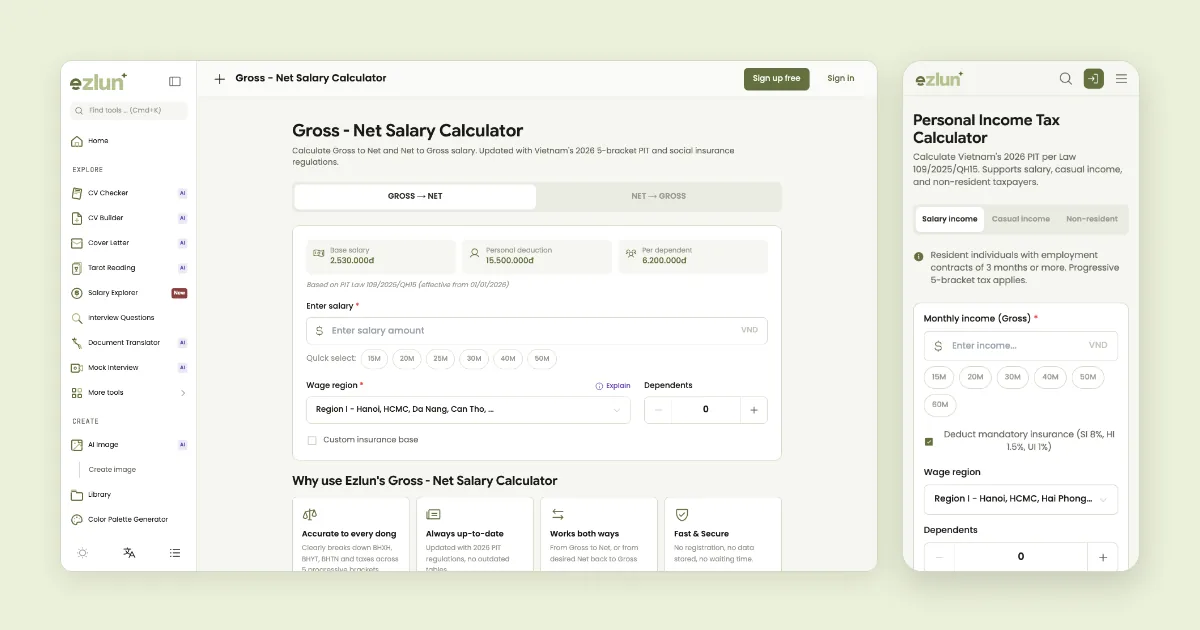
Task: Toggle light theme sun icon
Action: [x=83, y=553]
